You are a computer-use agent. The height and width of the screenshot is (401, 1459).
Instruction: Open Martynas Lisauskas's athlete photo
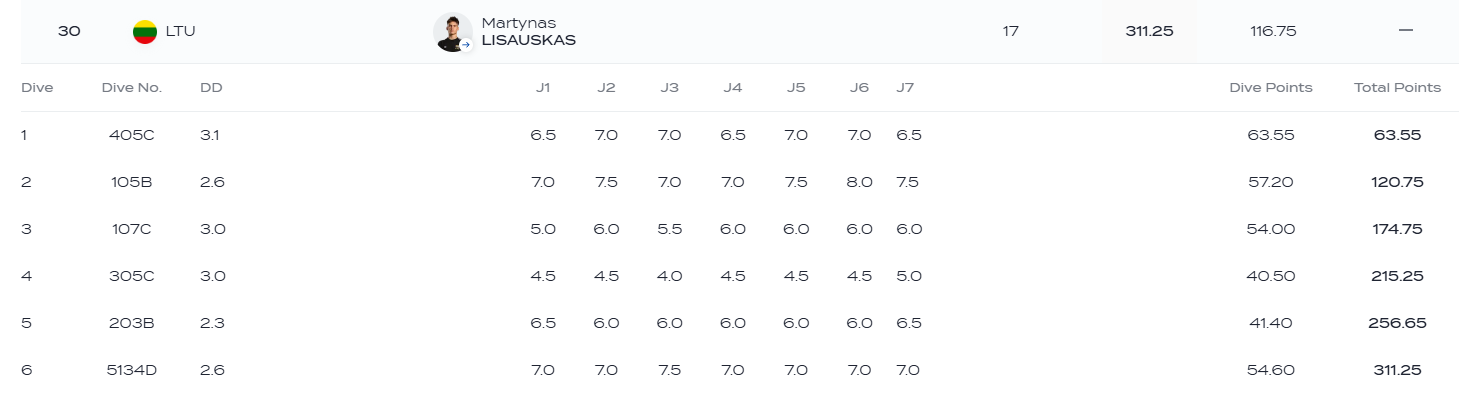[451, 31]
